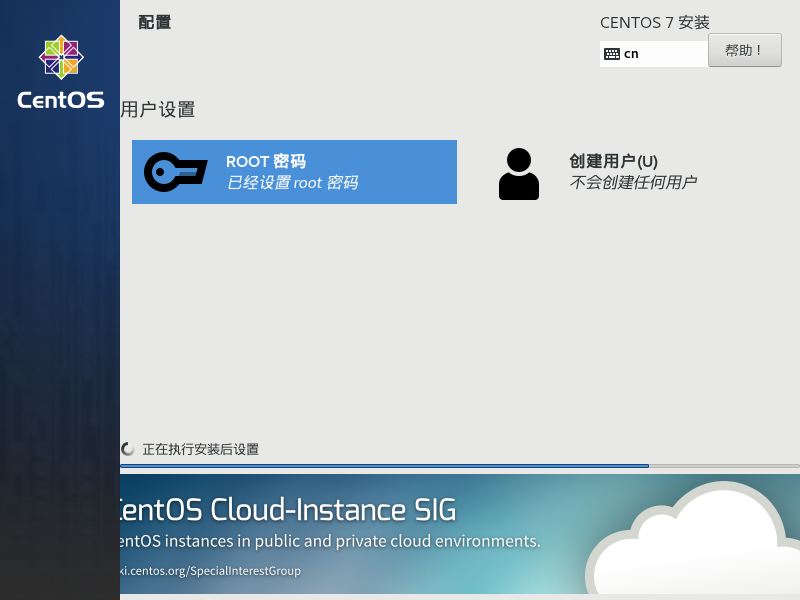Click the spinning progress indicator icon
This screenshot has height=600, width=800.
tap(128, 449)
